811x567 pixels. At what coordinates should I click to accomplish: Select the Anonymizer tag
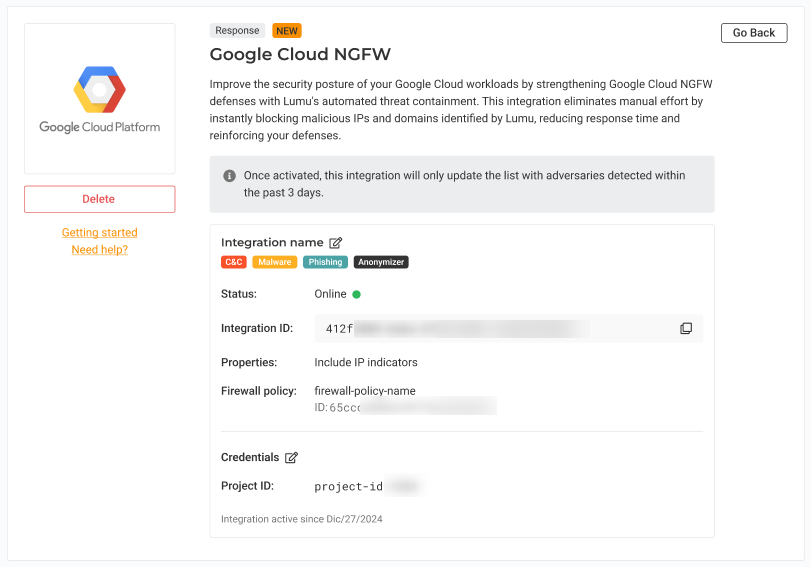point(381,262)
